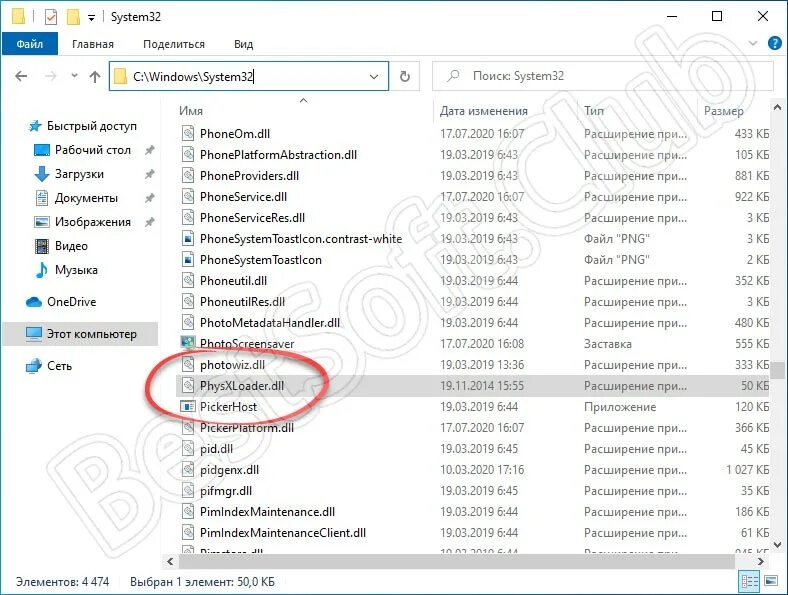The height and width of the screenshot is (595, 788).
Task: Open Рабочий стол in navigation pane
Action: point(82,150)
